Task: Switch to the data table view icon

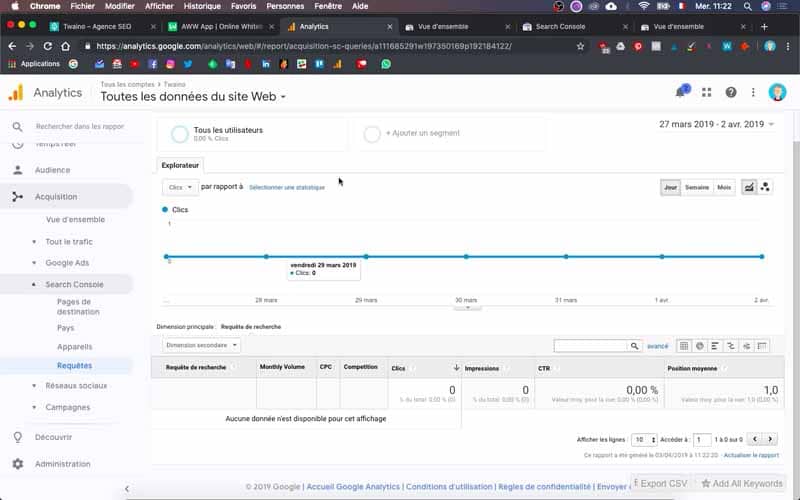Action: point(684,346)
